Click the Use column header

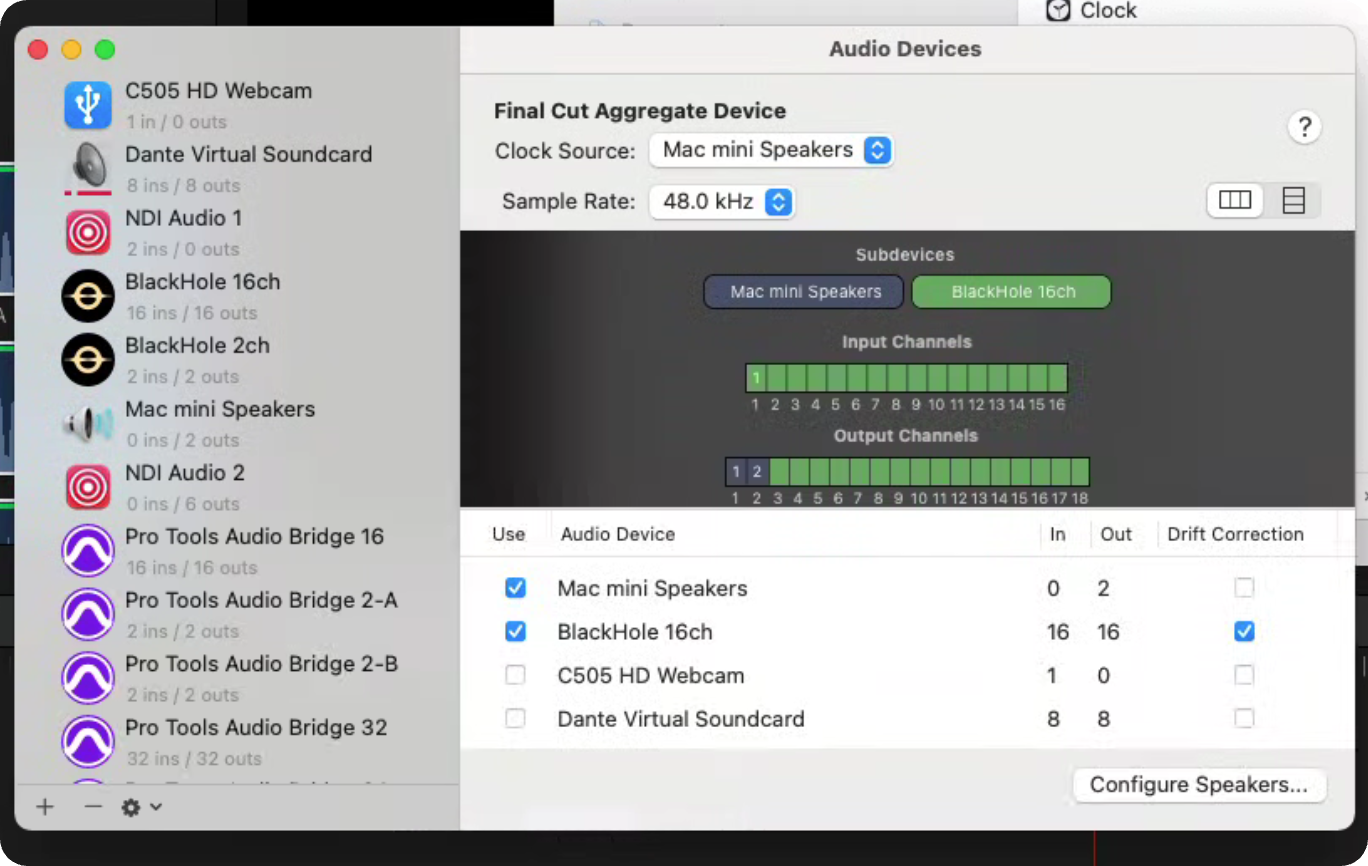tap(508, 534)
